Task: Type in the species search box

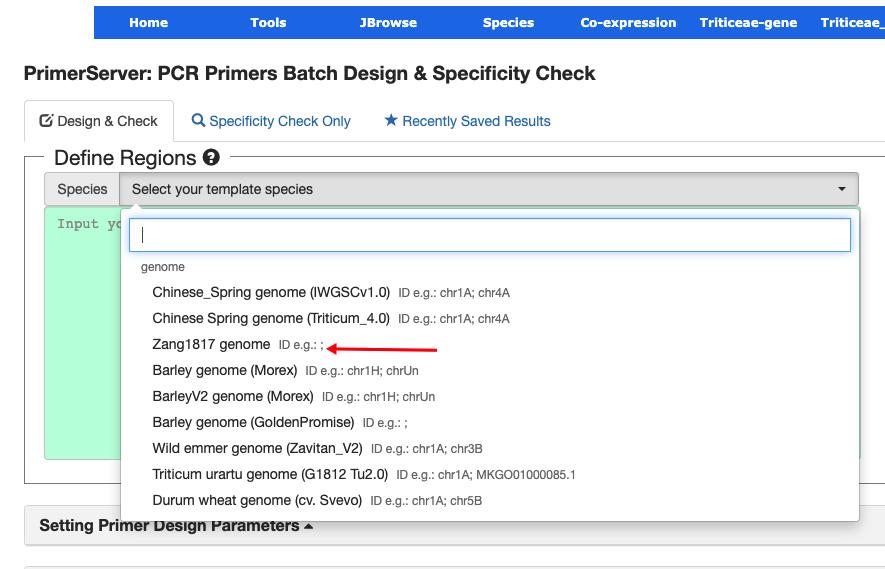Action: click(489, 235)
